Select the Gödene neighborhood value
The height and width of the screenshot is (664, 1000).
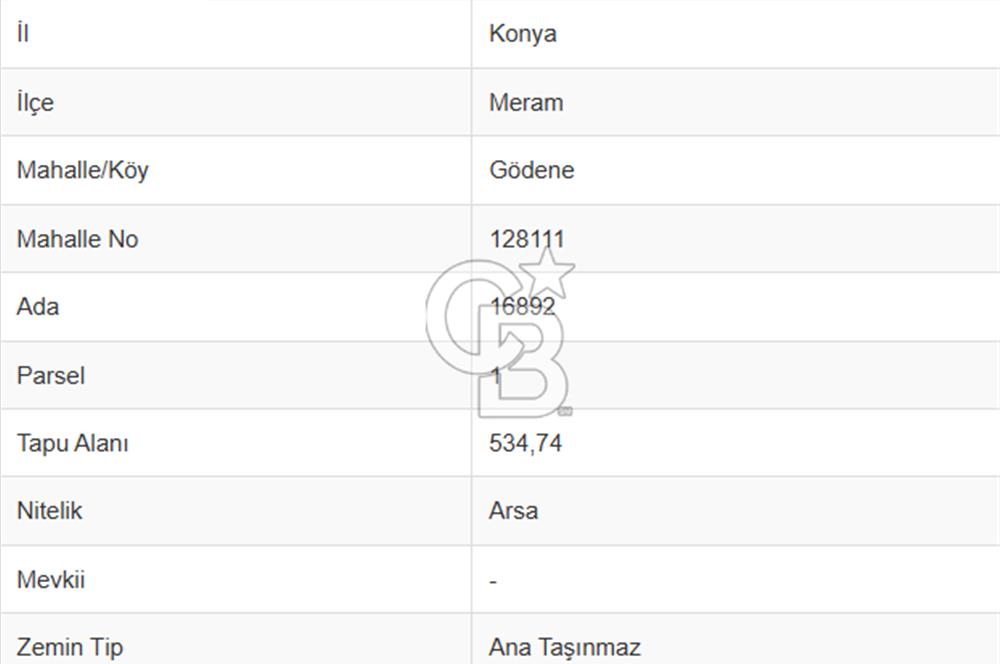(531, 170)
